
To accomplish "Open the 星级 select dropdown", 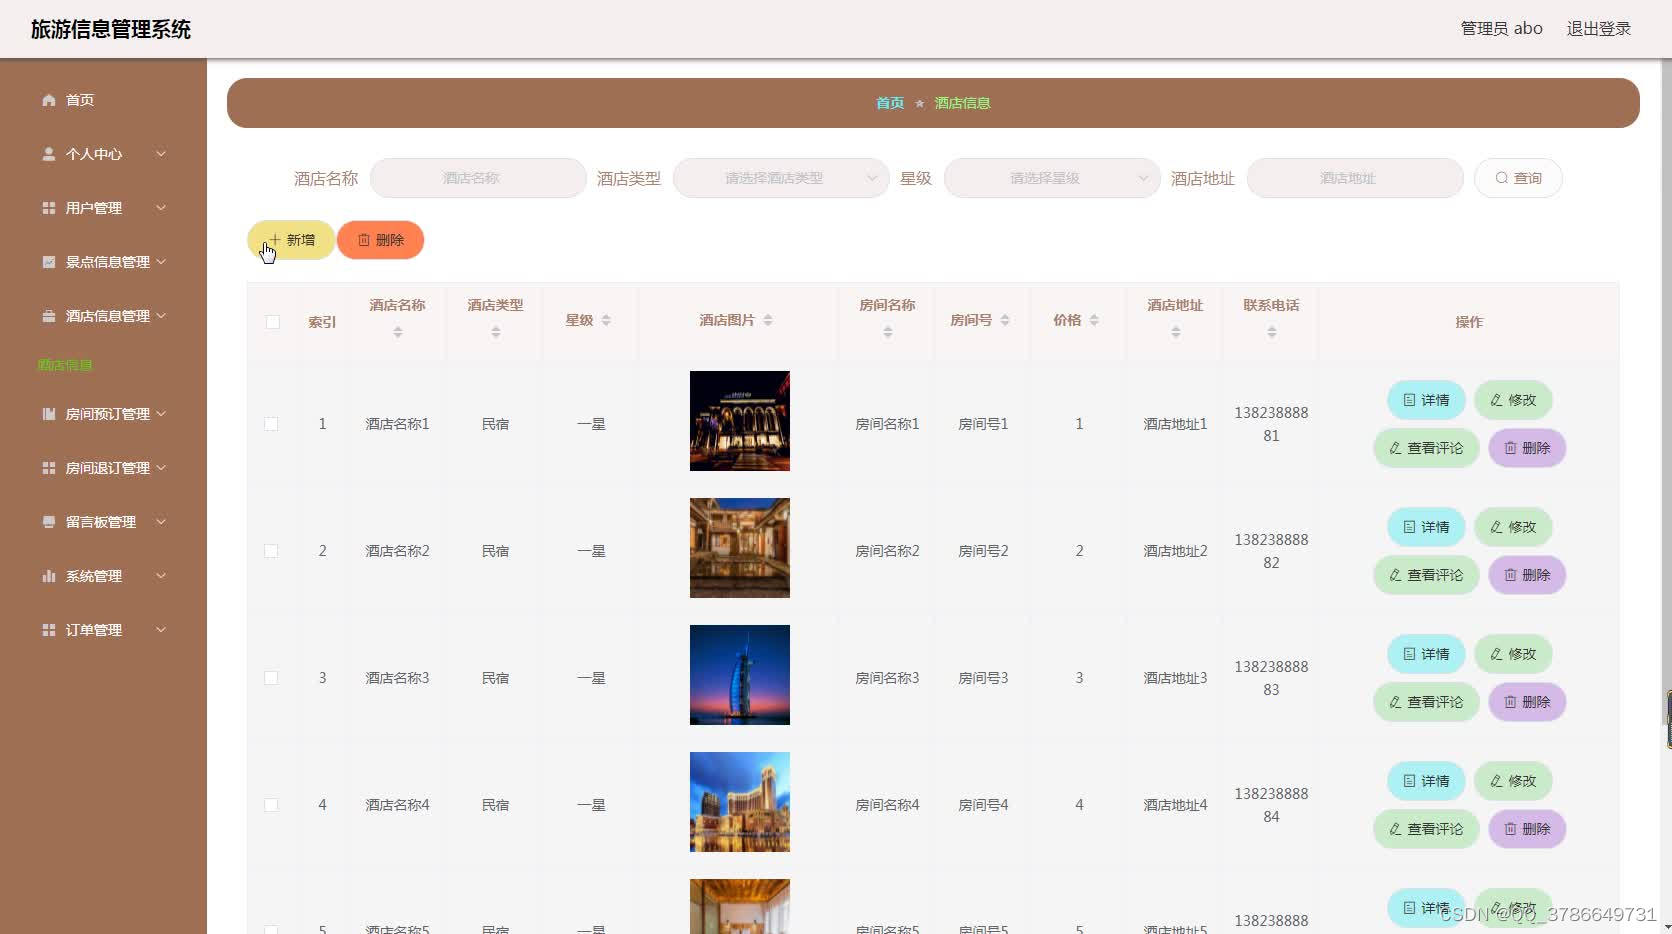I will coord(1052,178).
